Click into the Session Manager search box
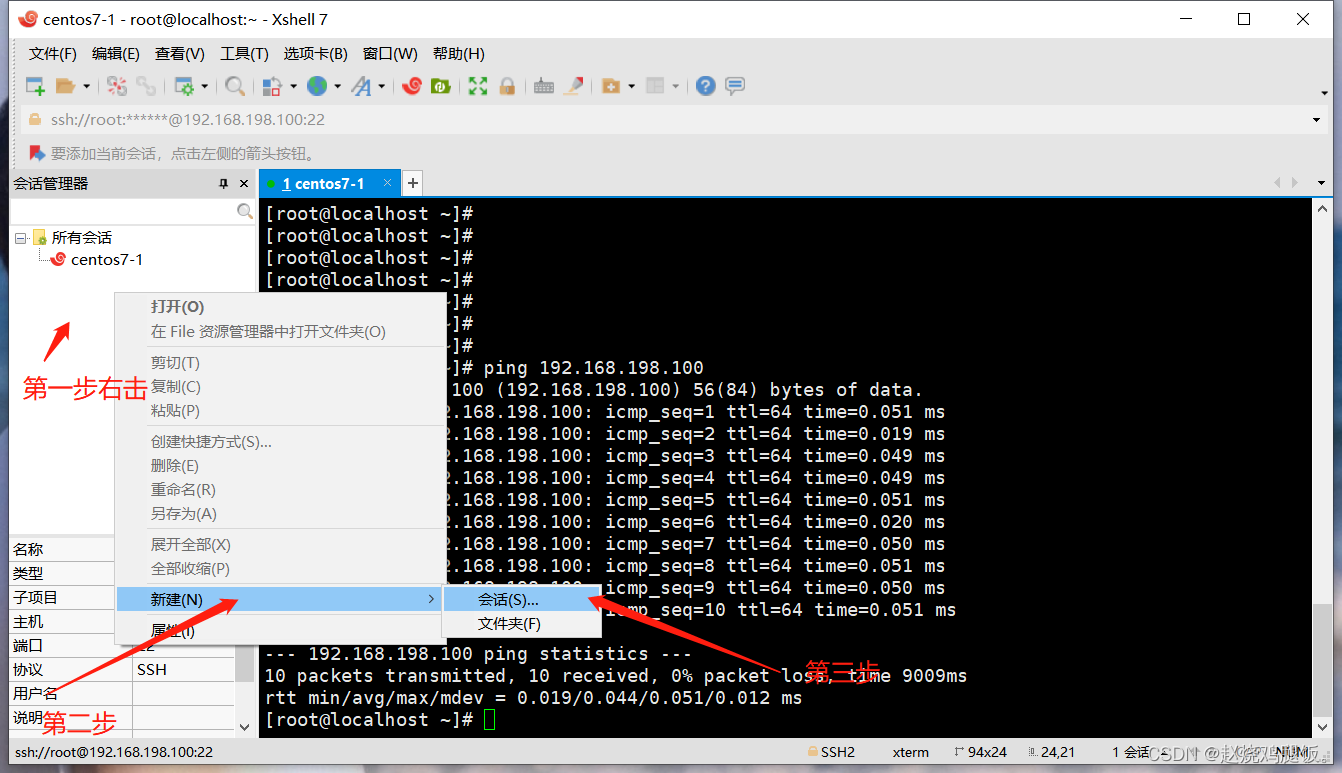 [x=123, y=211]
